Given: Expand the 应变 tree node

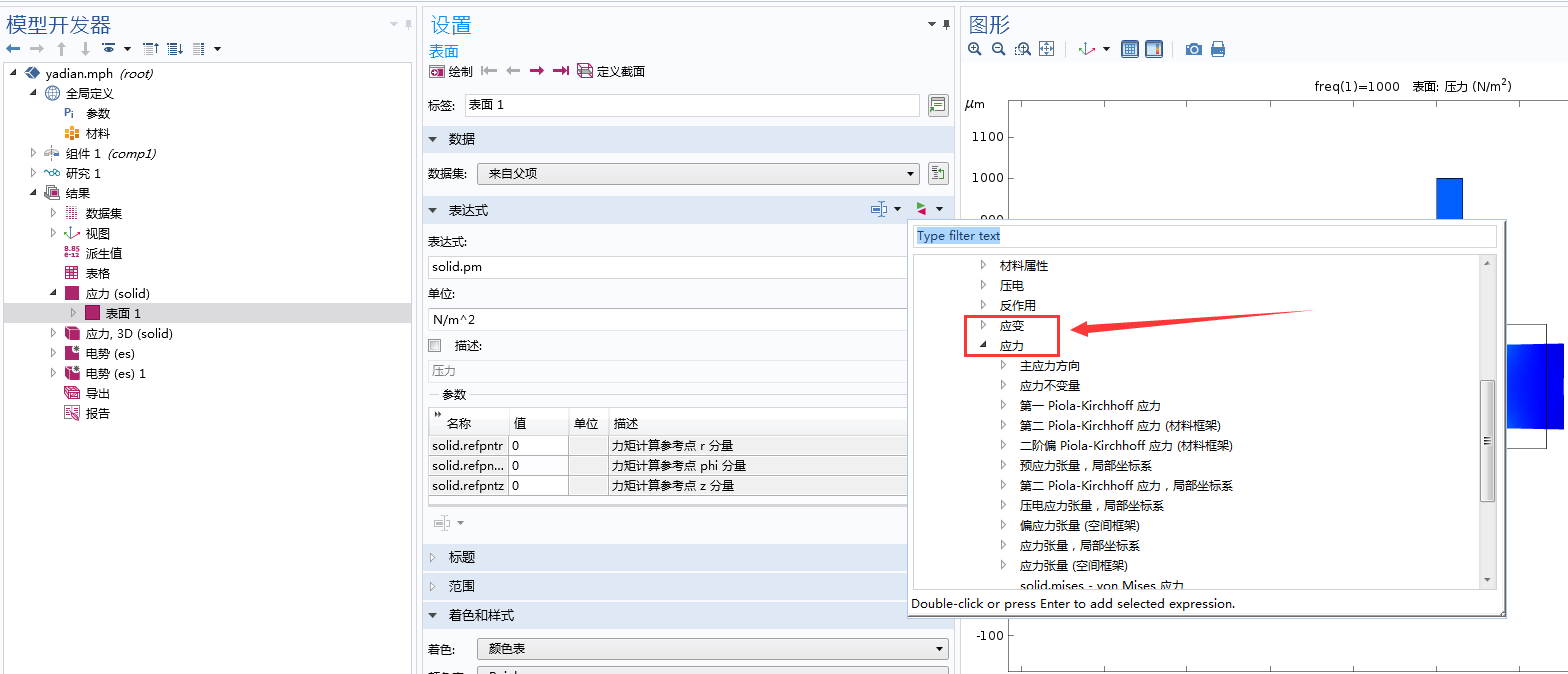Looking at the screenshot, I should [984, 325].
